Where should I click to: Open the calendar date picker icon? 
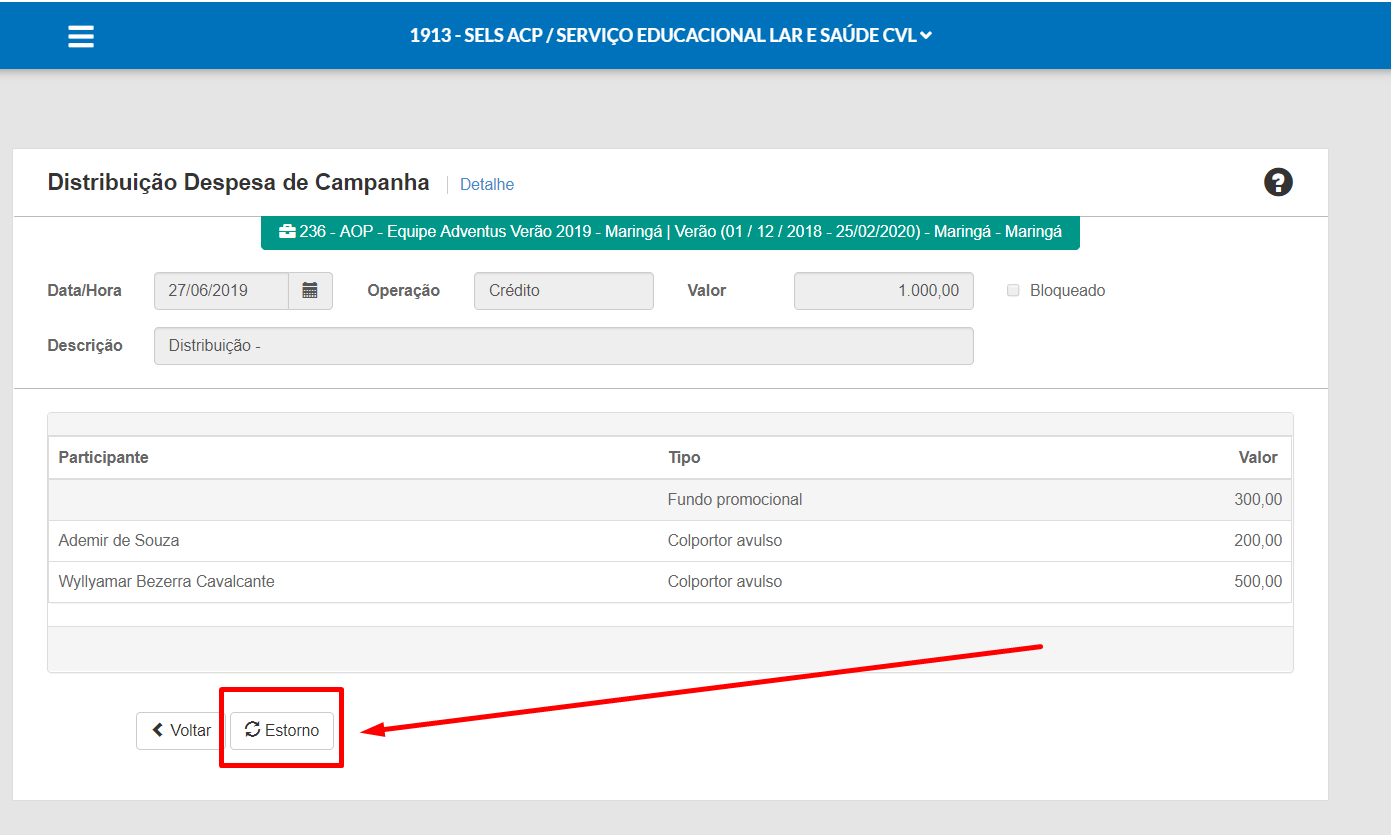(310, 291)
